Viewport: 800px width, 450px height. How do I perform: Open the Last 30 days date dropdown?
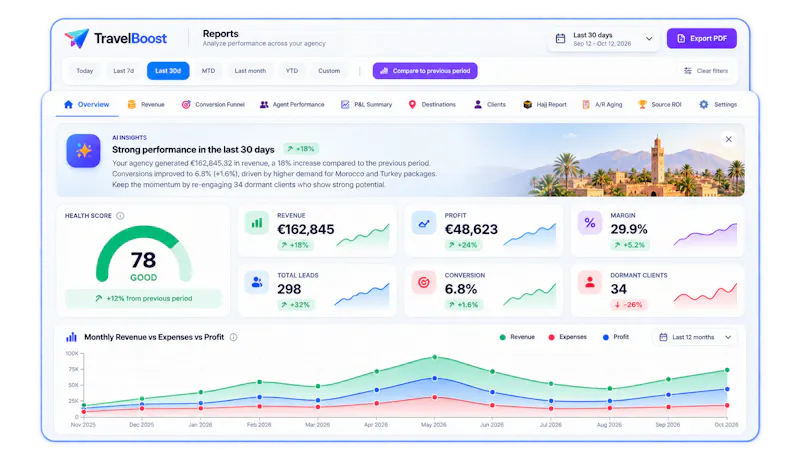click(x=604, y=39)
